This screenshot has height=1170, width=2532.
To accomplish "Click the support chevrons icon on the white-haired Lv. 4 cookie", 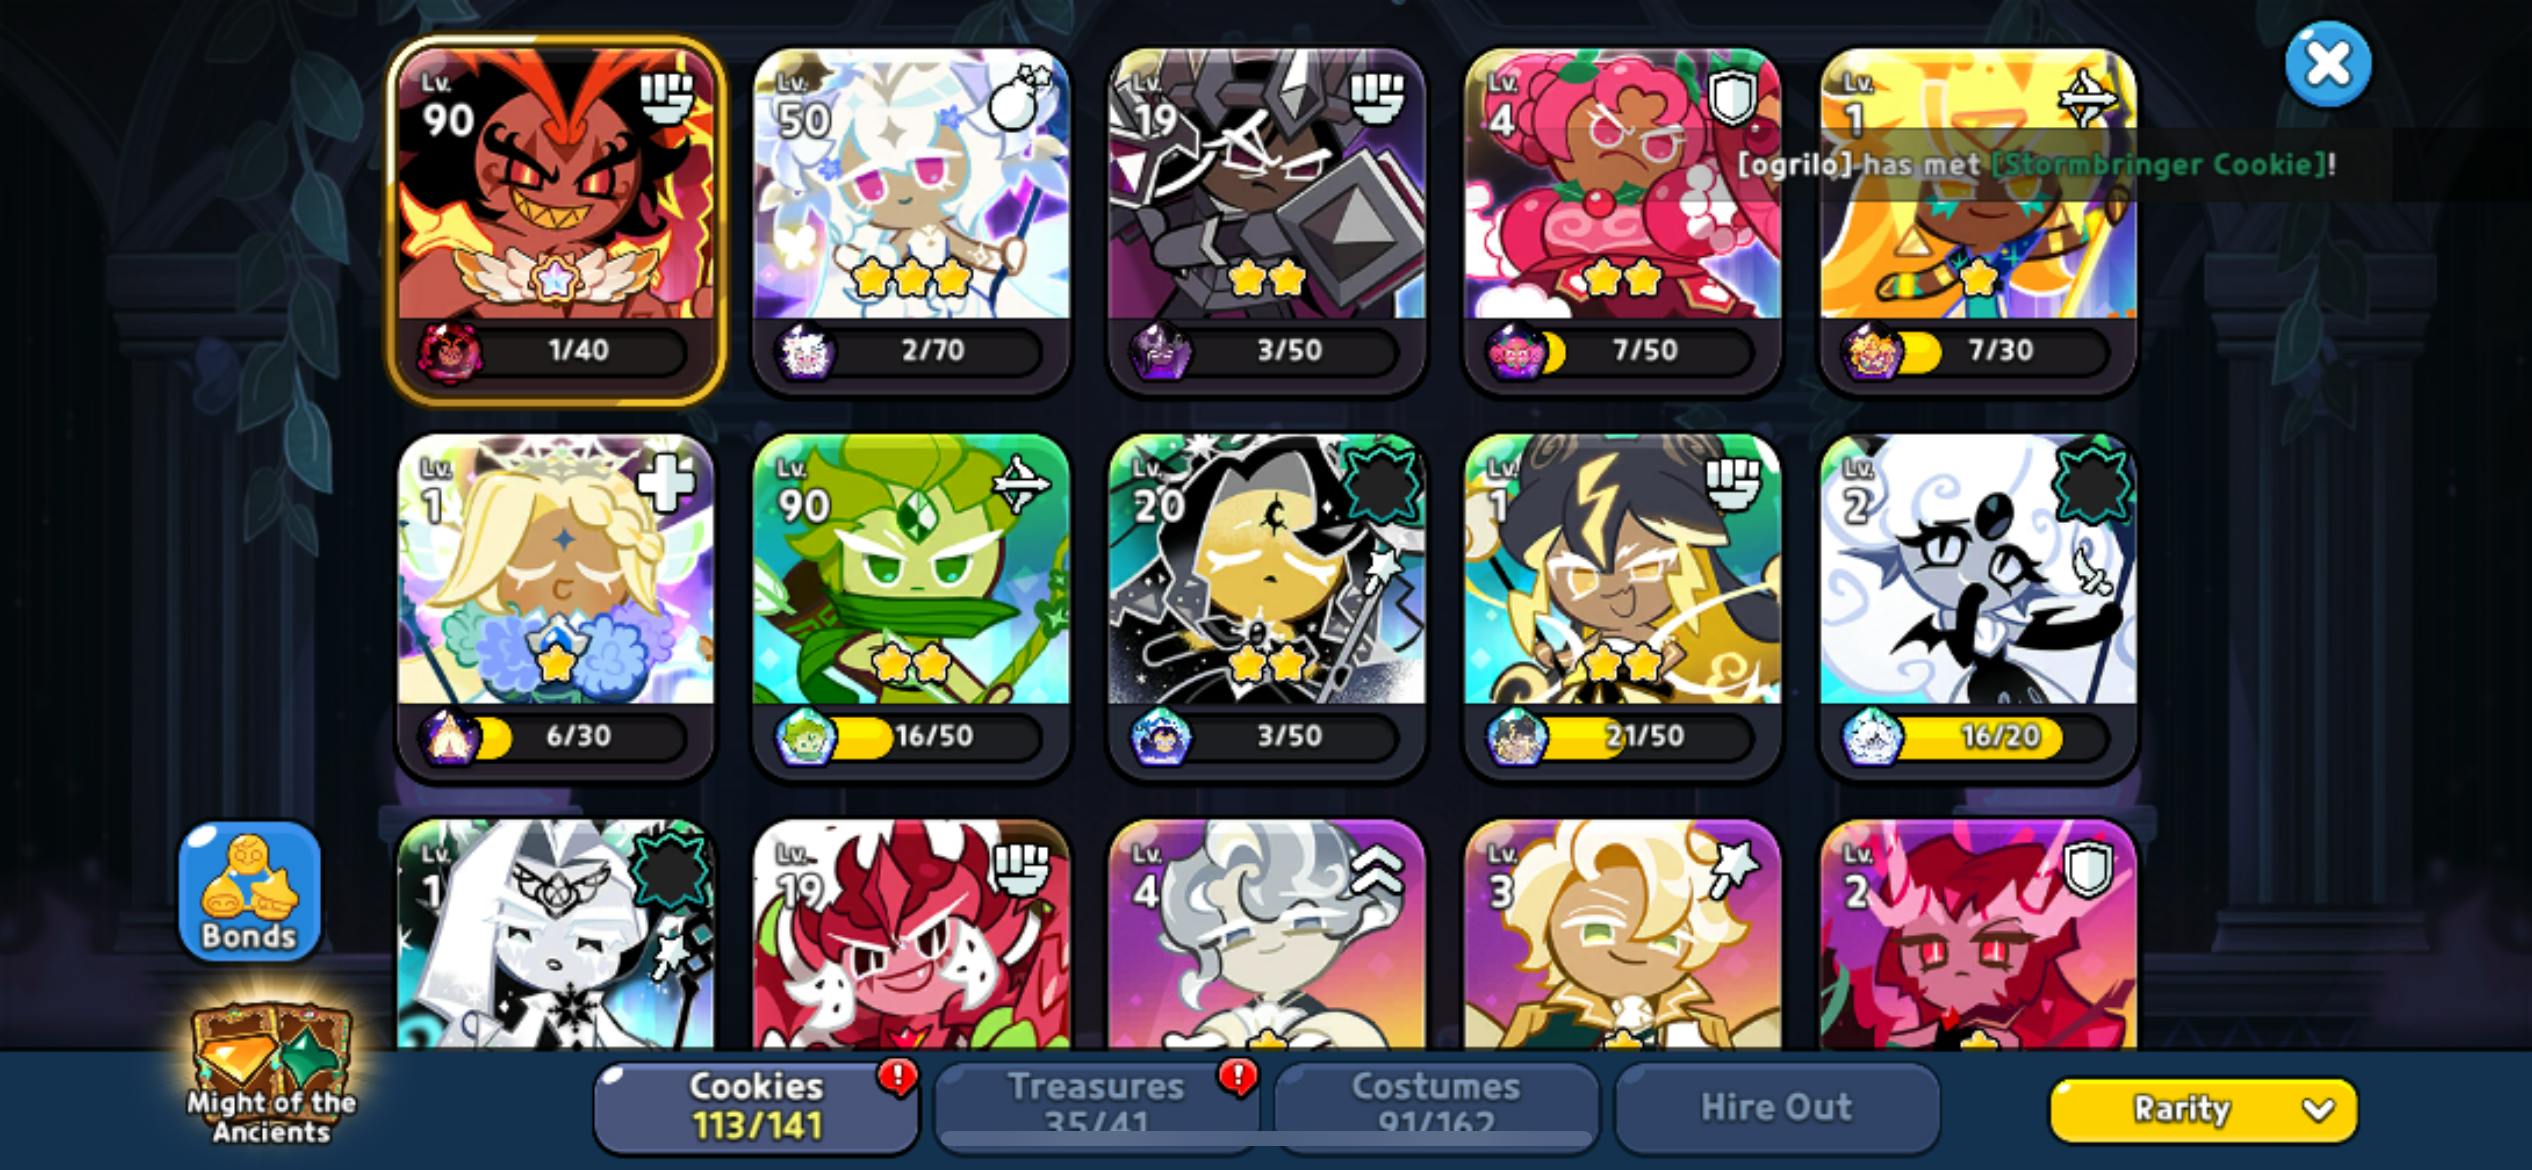I will 1376,870.
